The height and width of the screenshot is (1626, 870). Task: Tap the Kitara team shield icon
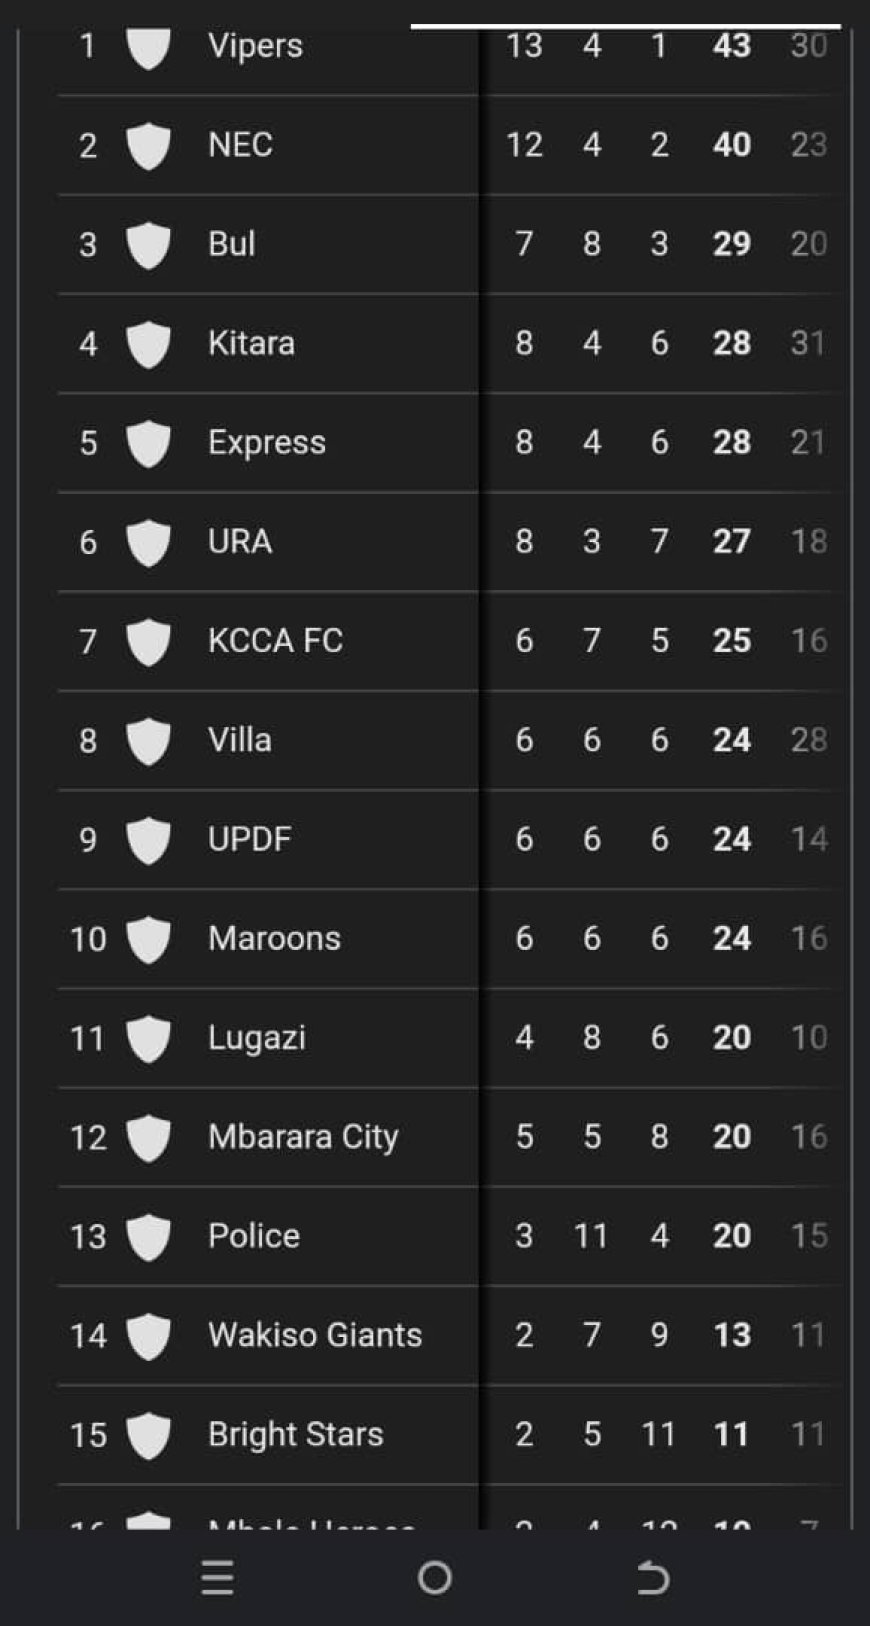148,344
